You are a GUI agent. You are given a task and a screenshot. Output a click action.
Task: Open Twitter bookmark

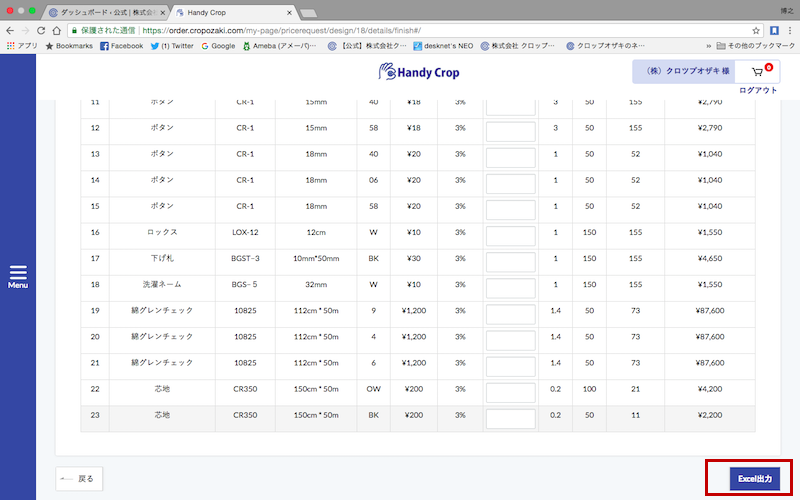click(x=172, y=46)
